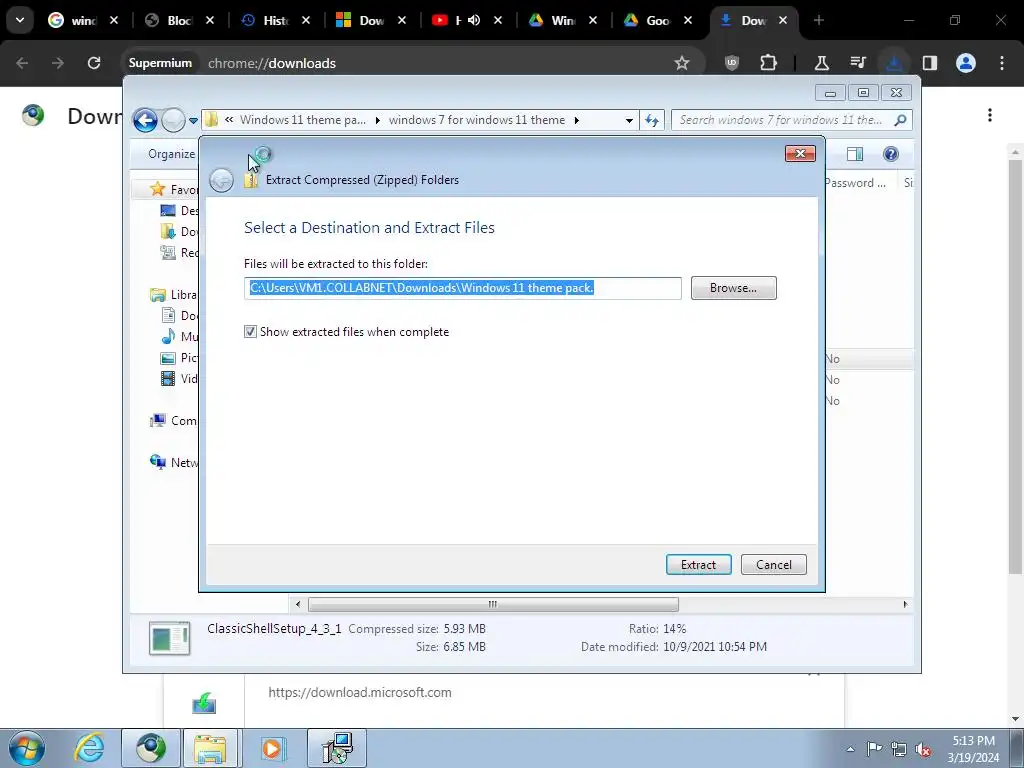The image size is (1024, 768).
Task: Open the Windows Start button
Action: point(27,748)
